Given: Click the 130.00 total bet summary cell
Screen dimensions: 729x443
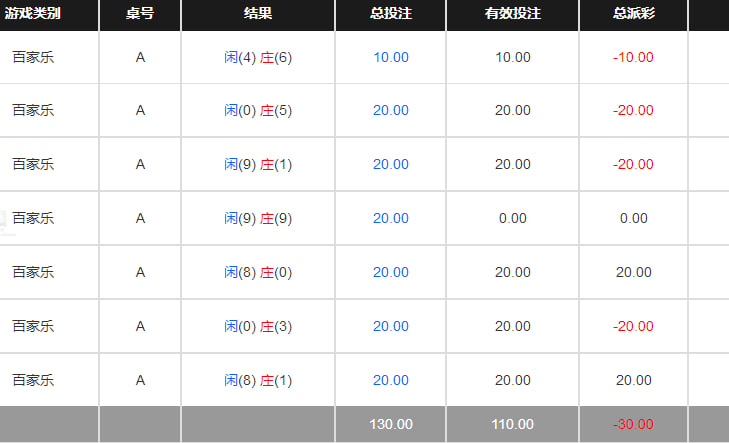Looking at the screenshot, I should tap(391, 424).
